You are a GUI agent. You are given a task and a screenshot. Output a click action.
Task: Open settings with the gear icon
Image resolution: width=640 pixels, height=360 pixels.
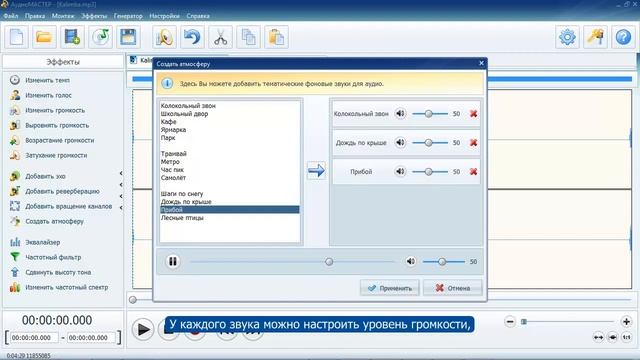[x=567, y=37]
